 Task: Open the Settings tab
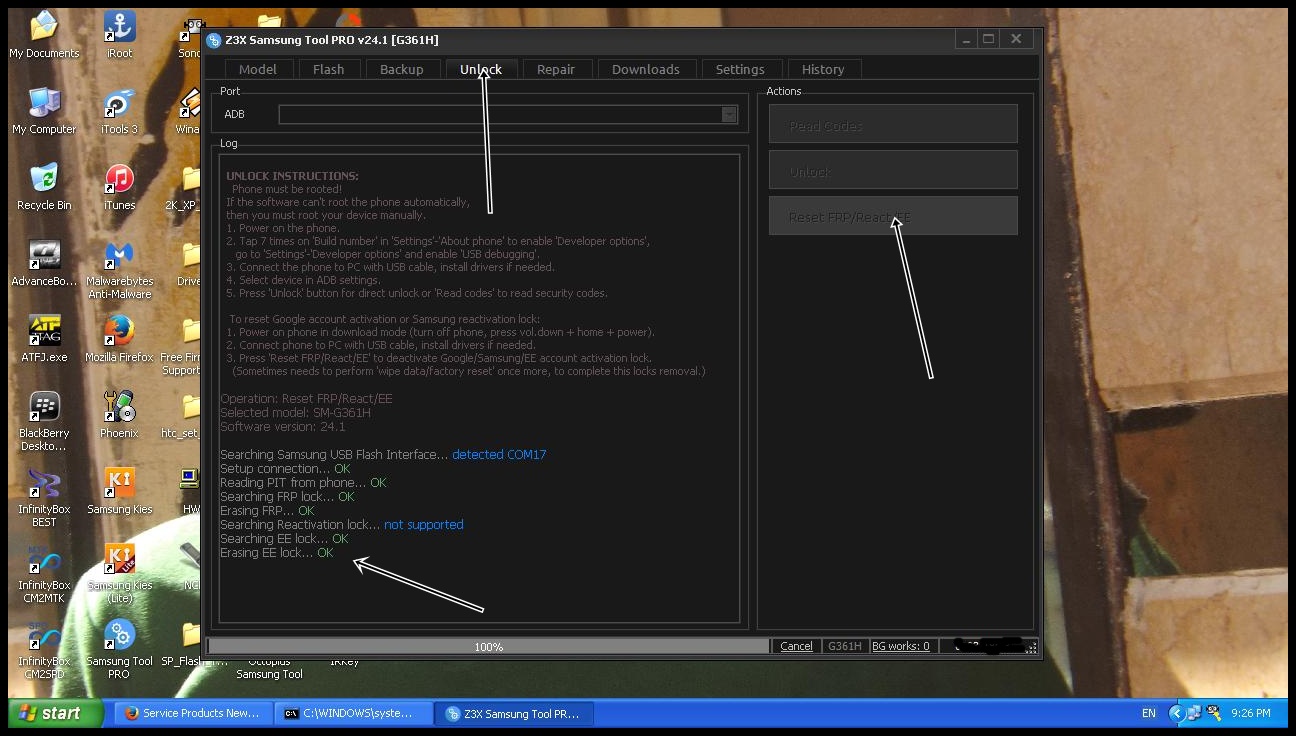pos(740,69)
